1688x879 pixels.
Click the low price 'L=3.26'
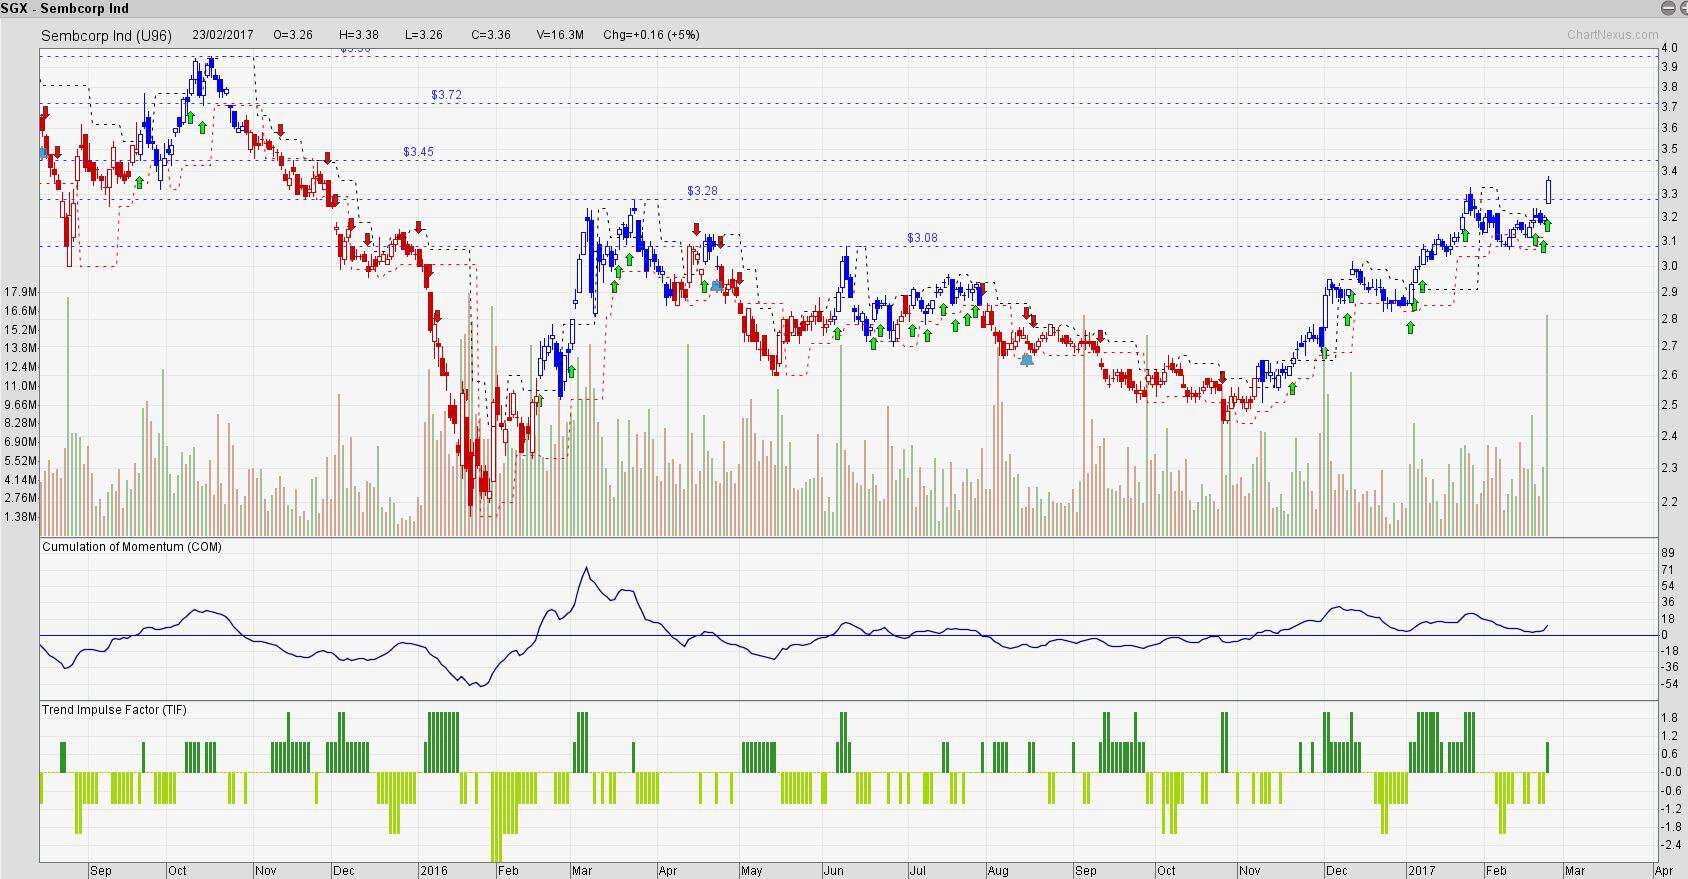(423, 34)
